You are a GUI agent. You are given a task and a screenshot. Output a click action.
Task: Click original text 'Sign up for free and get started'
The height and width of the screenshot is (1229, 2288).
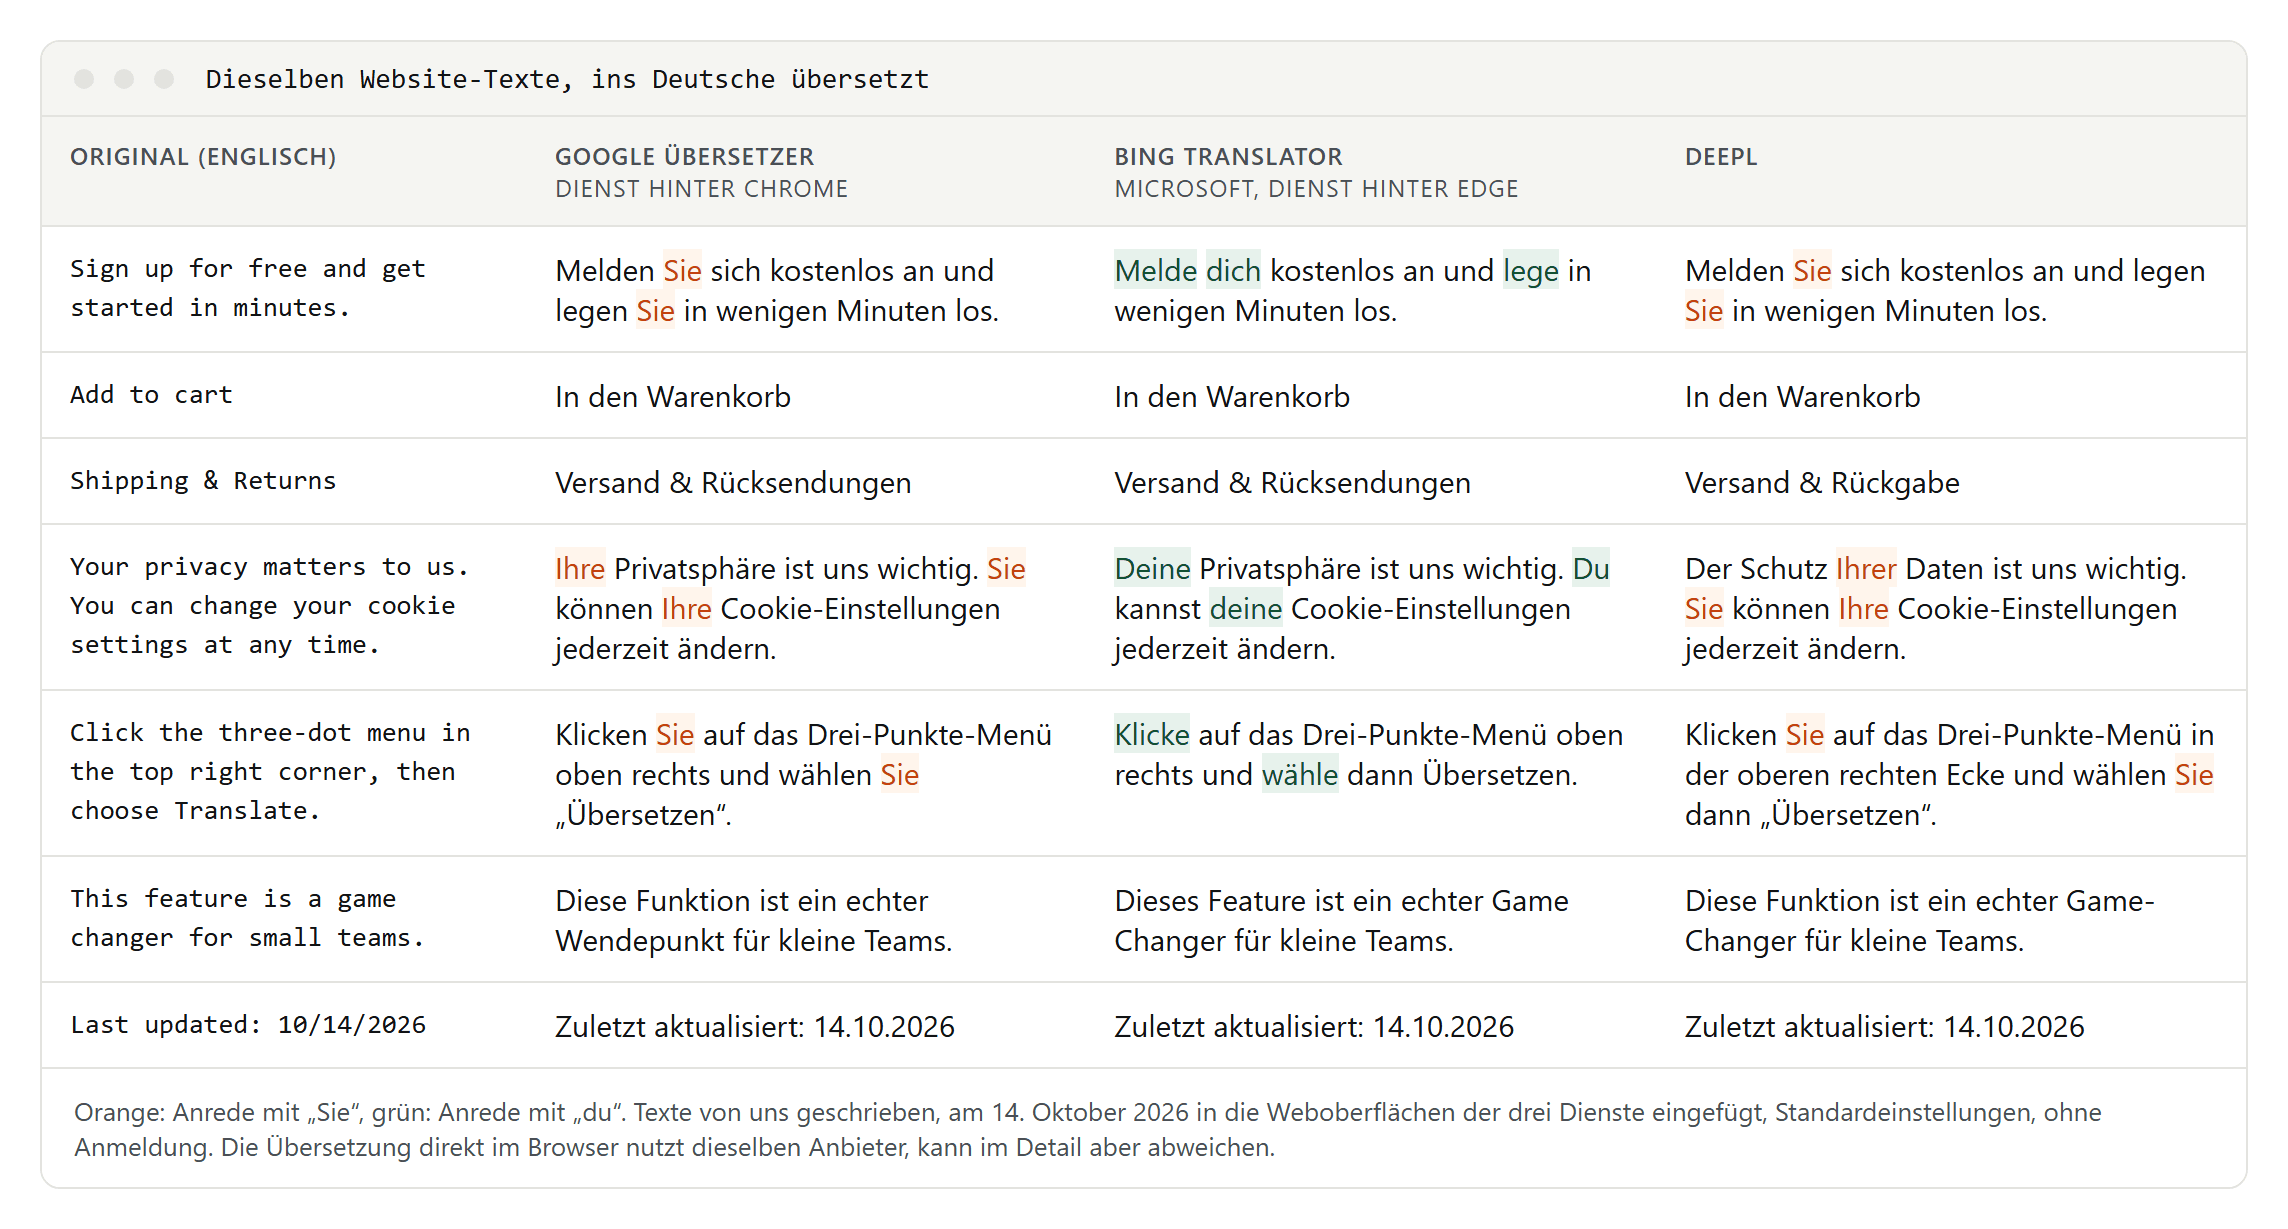248,288
